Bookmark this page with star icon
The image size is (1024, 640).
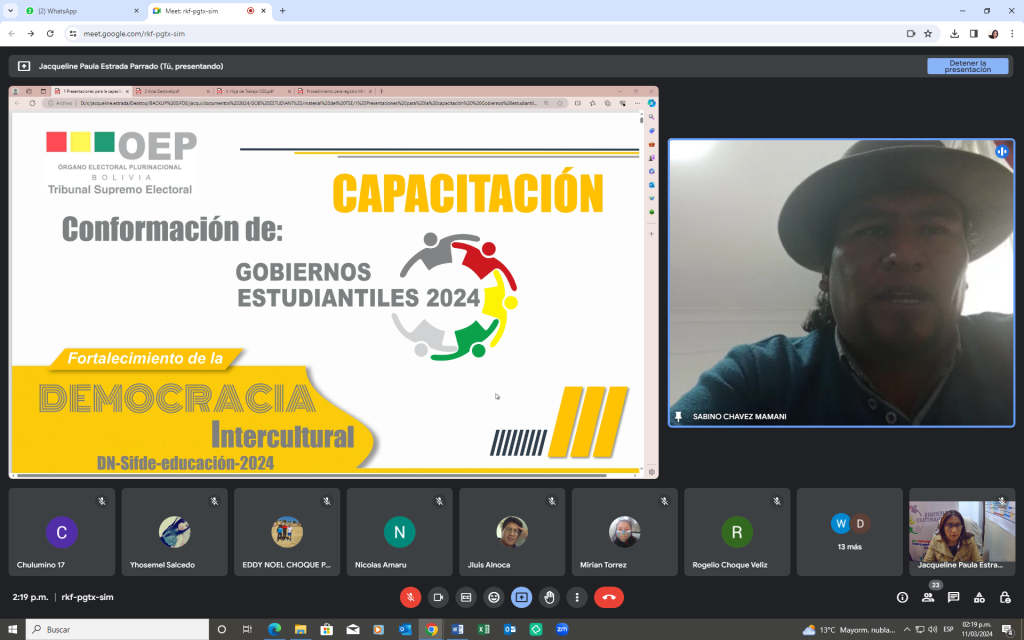(x=928, y=33)
